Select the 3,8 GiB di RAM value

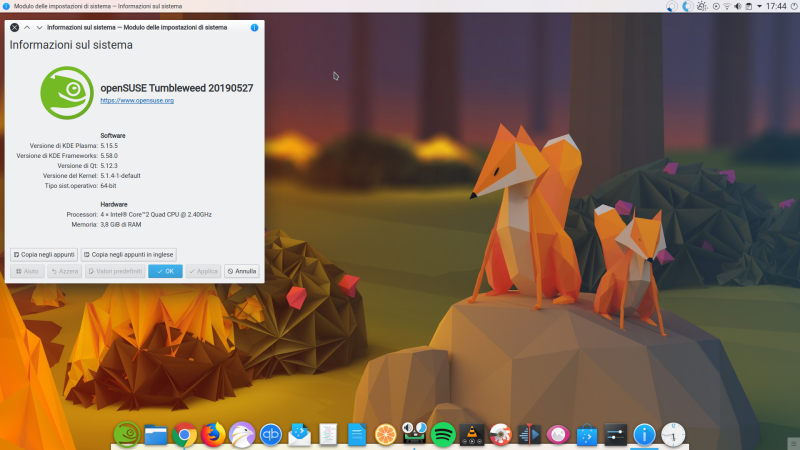pyautogui.click(x=121, y=224)
